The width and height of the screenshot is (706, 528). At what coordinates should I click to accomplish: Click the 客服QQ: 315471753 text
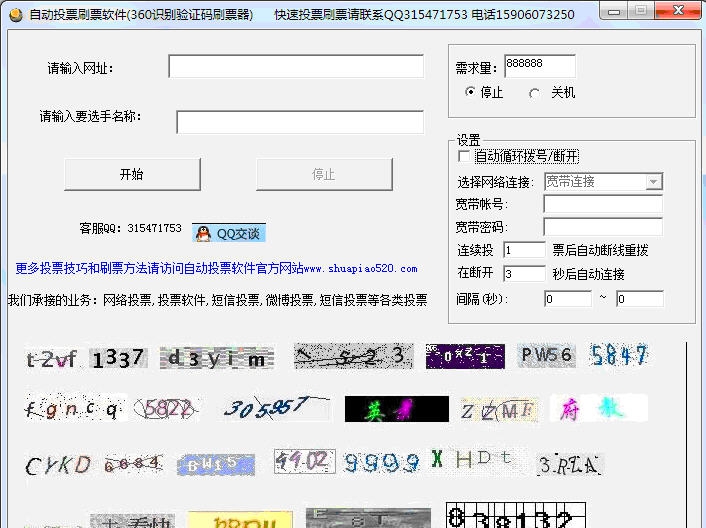[x=131, y=229]
